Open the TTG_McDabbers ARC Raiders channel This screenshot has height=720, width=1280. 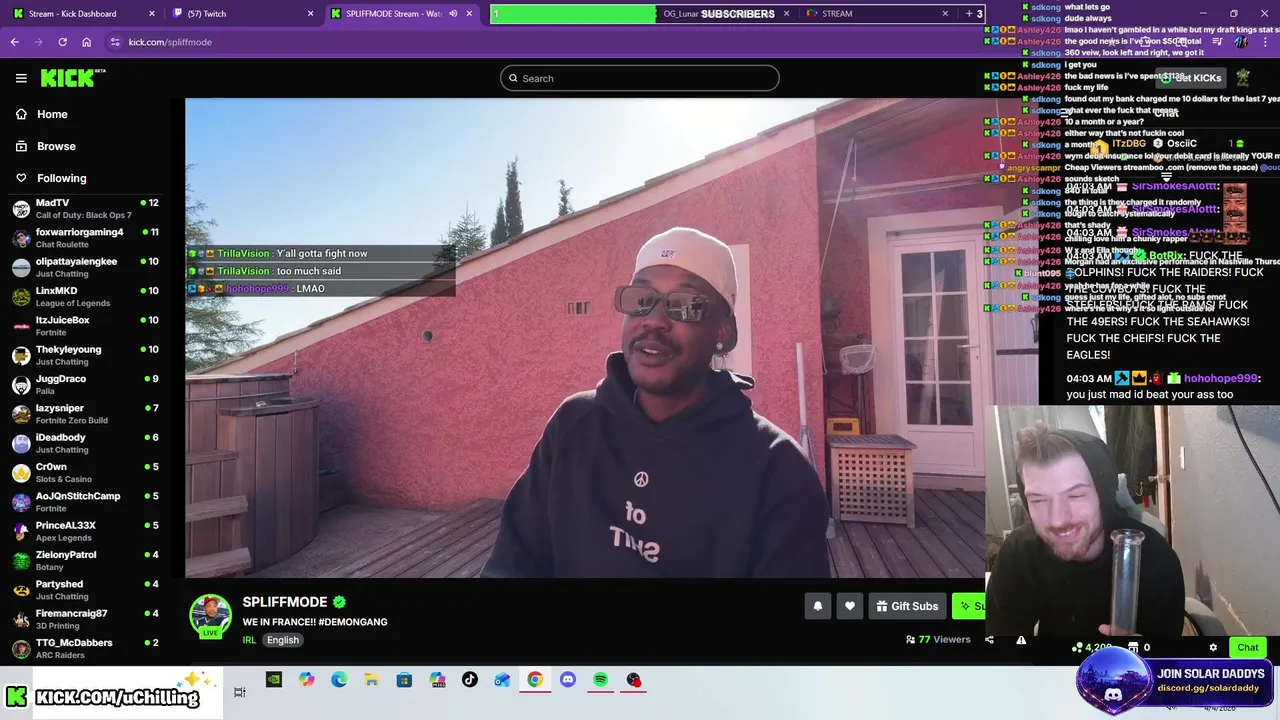pos(85,648)
